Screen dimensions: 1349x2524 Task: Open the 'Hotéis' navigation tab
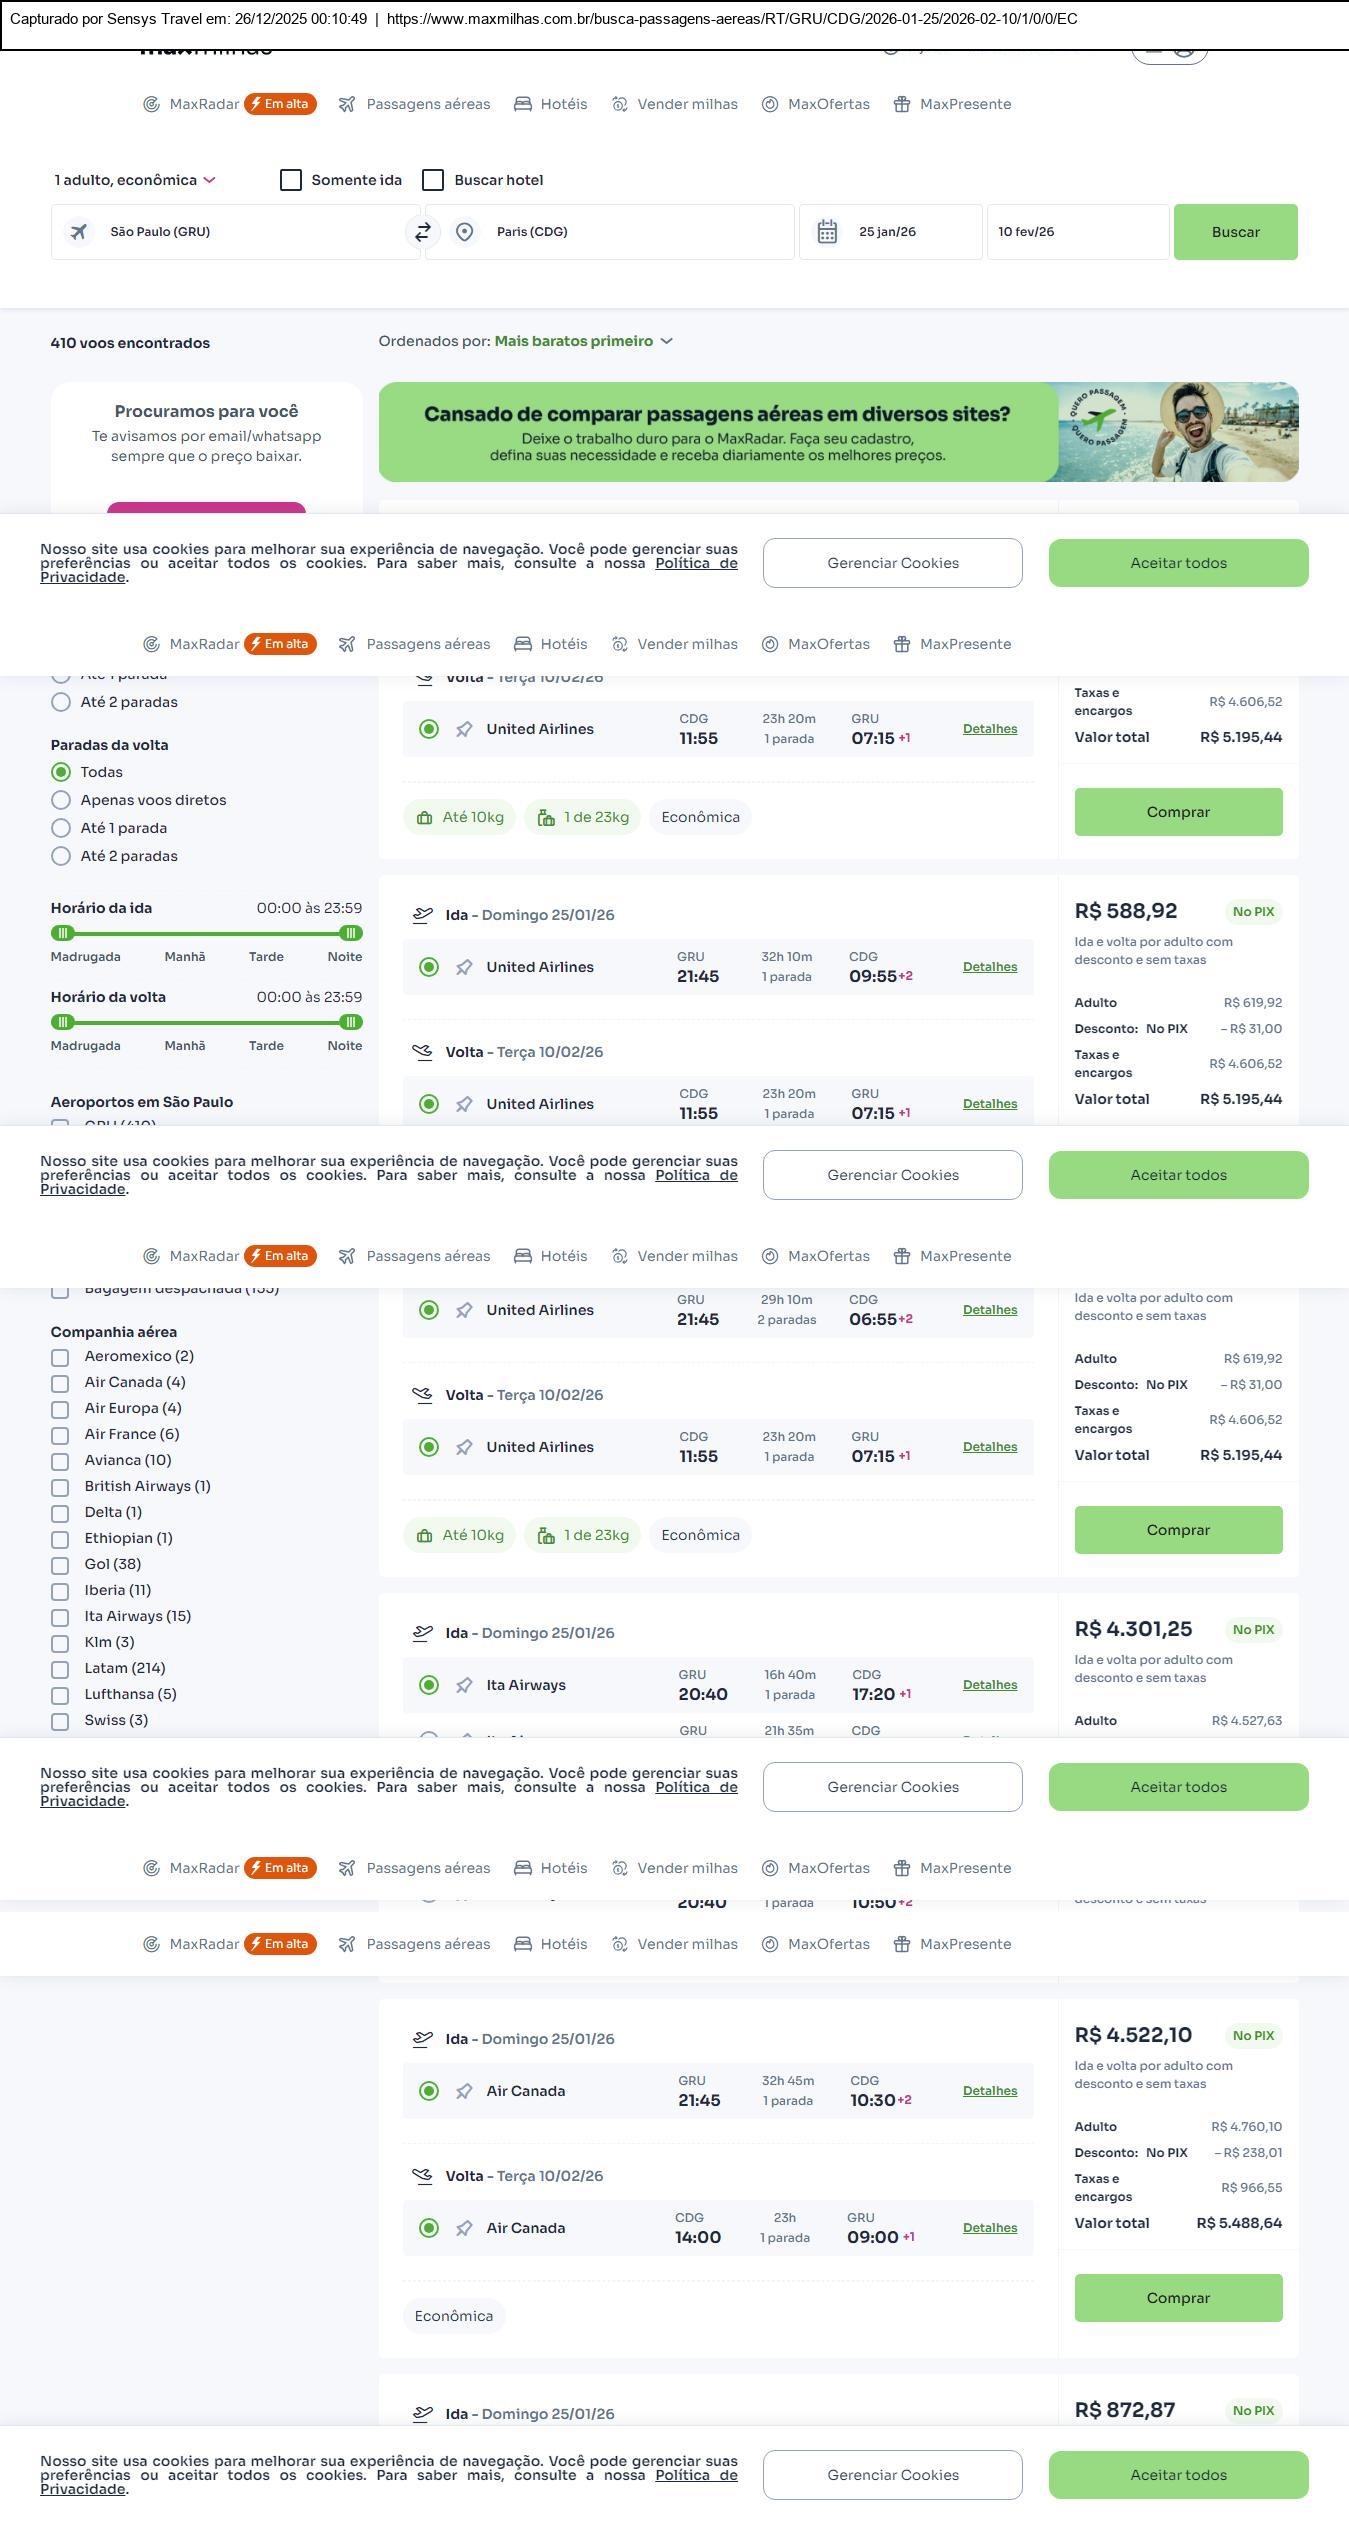pos(551,104)
